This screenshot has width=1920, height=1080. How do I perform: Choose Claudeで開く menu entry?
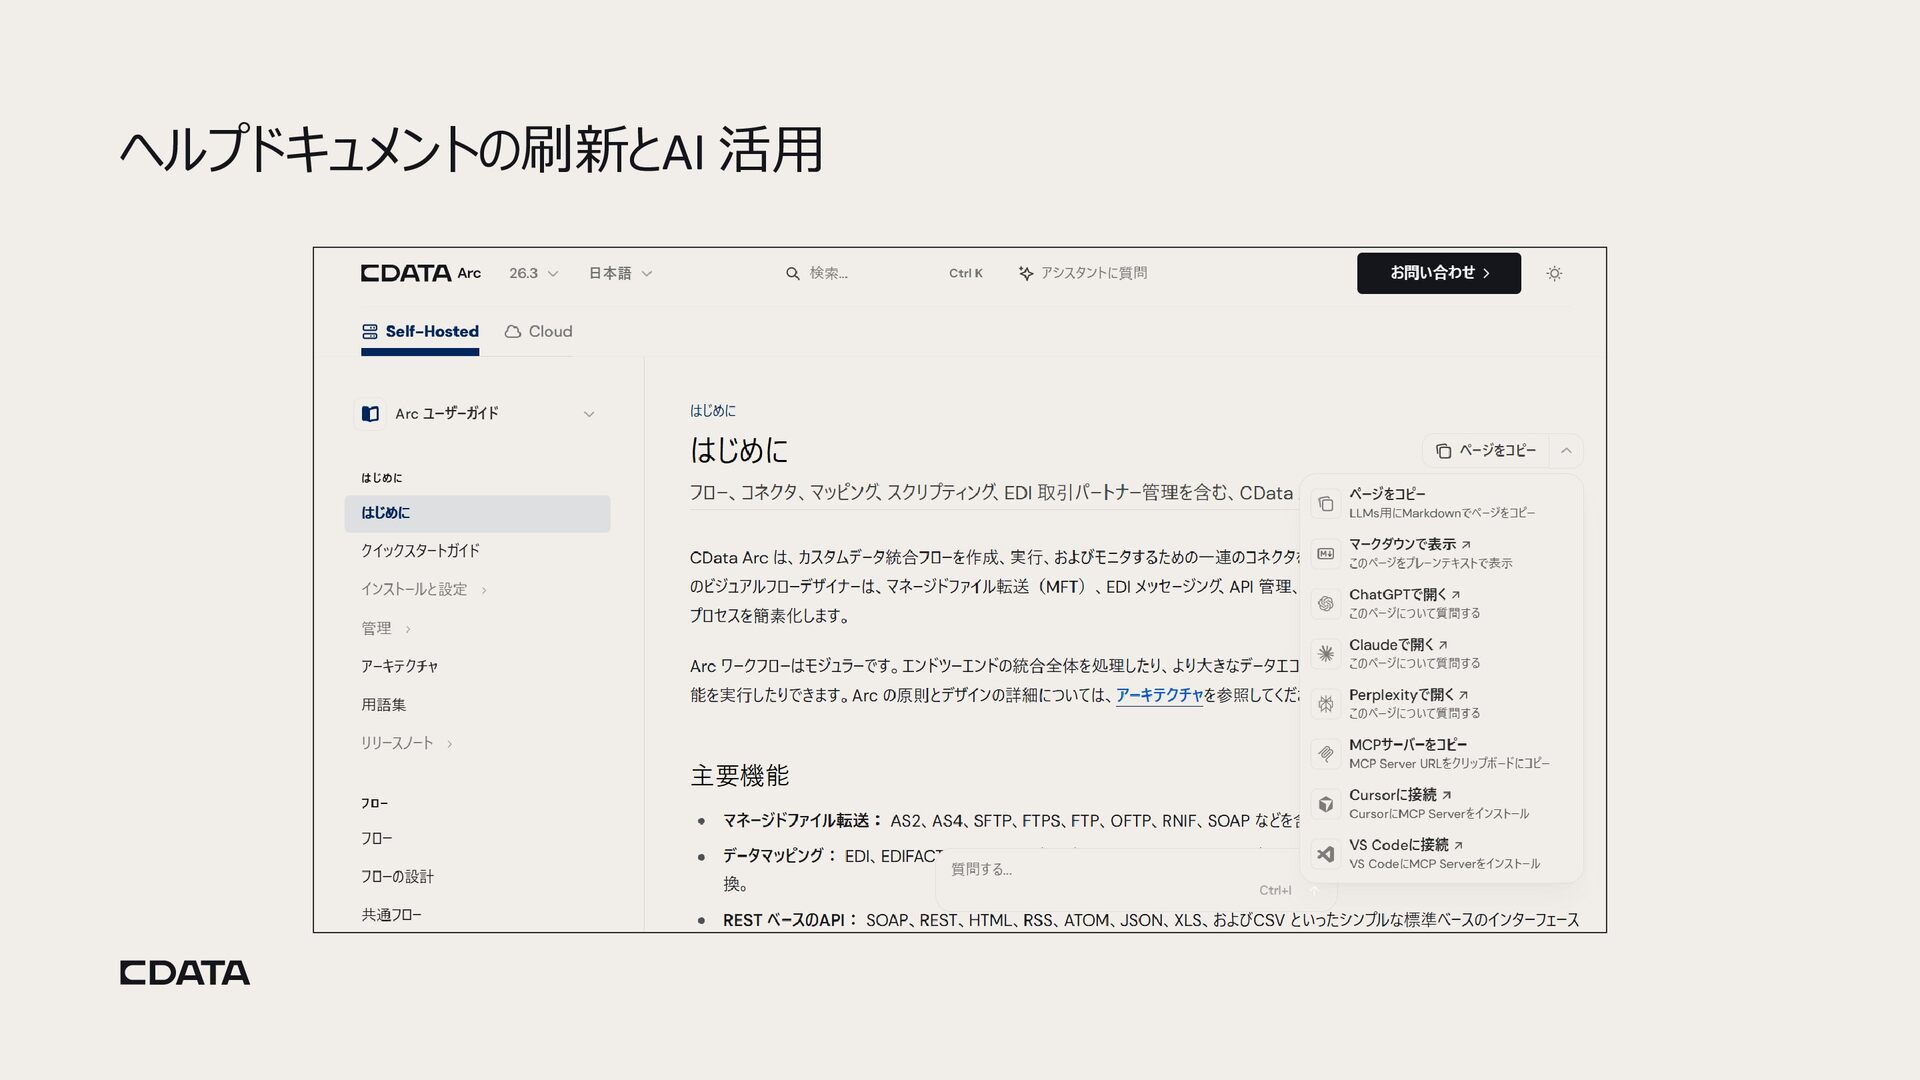click(x=1441, y=653)
